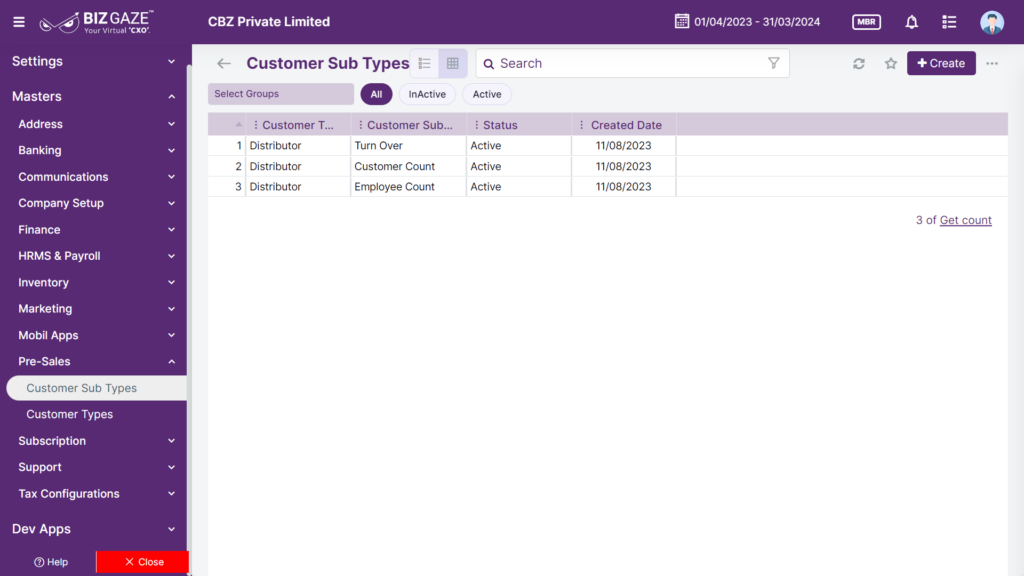The height and width of the screenshot is (576, 1024).
Task: Click Active status in row 2
Action: 486,167
